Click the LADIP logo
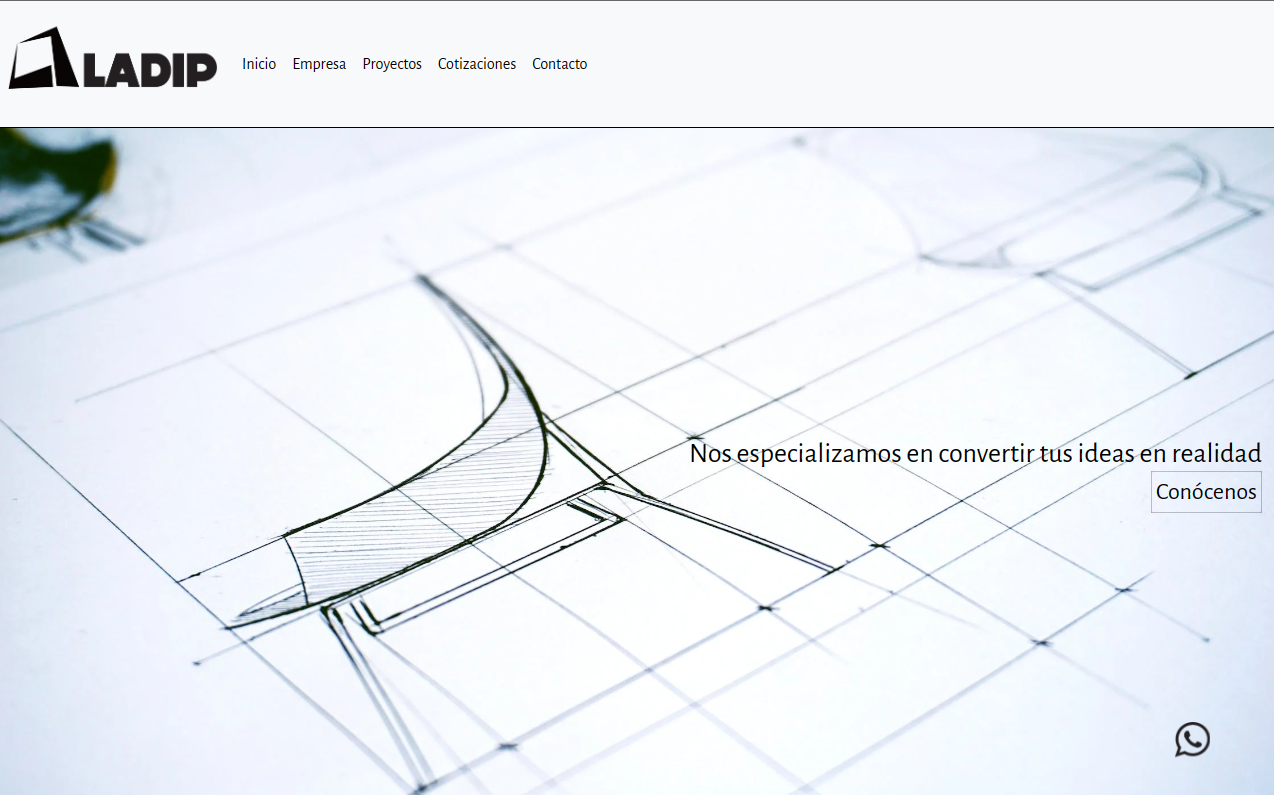Screen dimensions: 1274x795 click(x=113, y=58)
